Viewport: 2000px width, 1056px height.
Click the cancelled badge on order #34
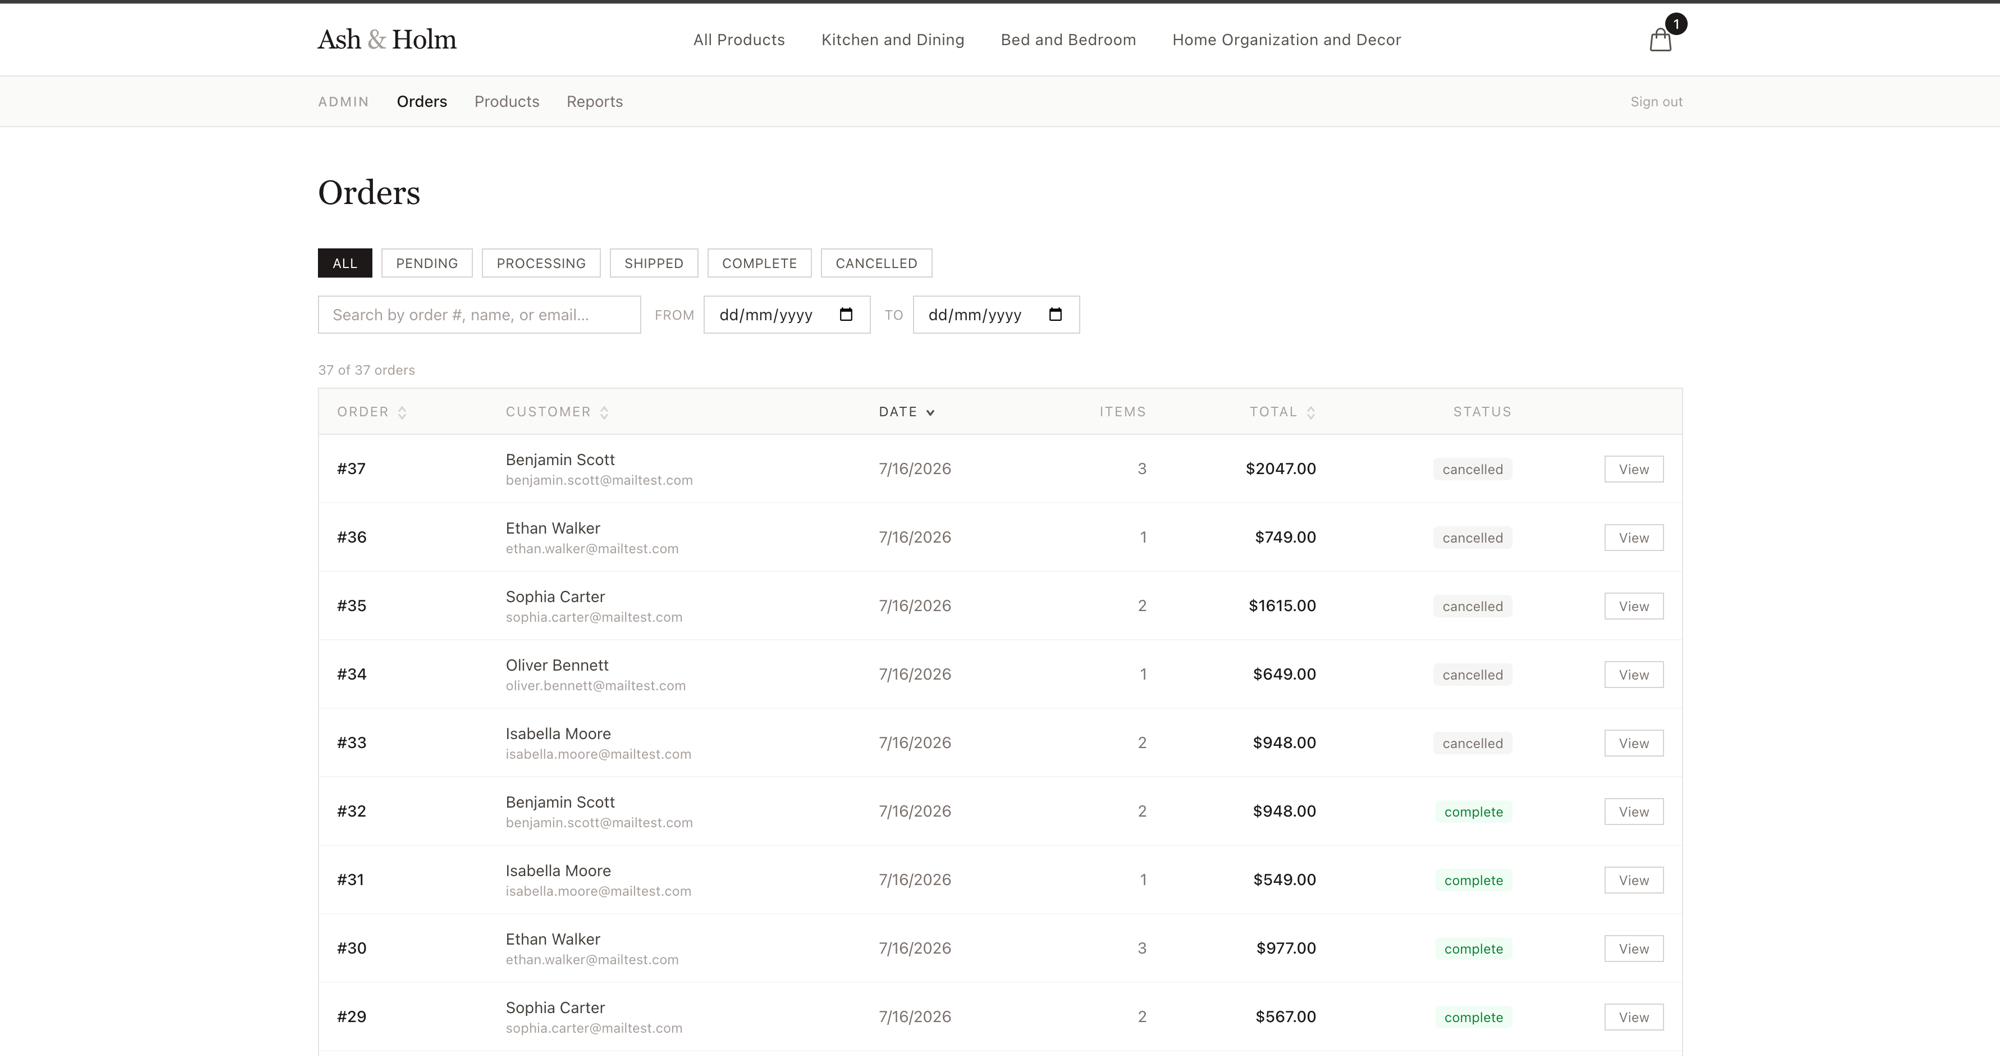coord(1472,674)
